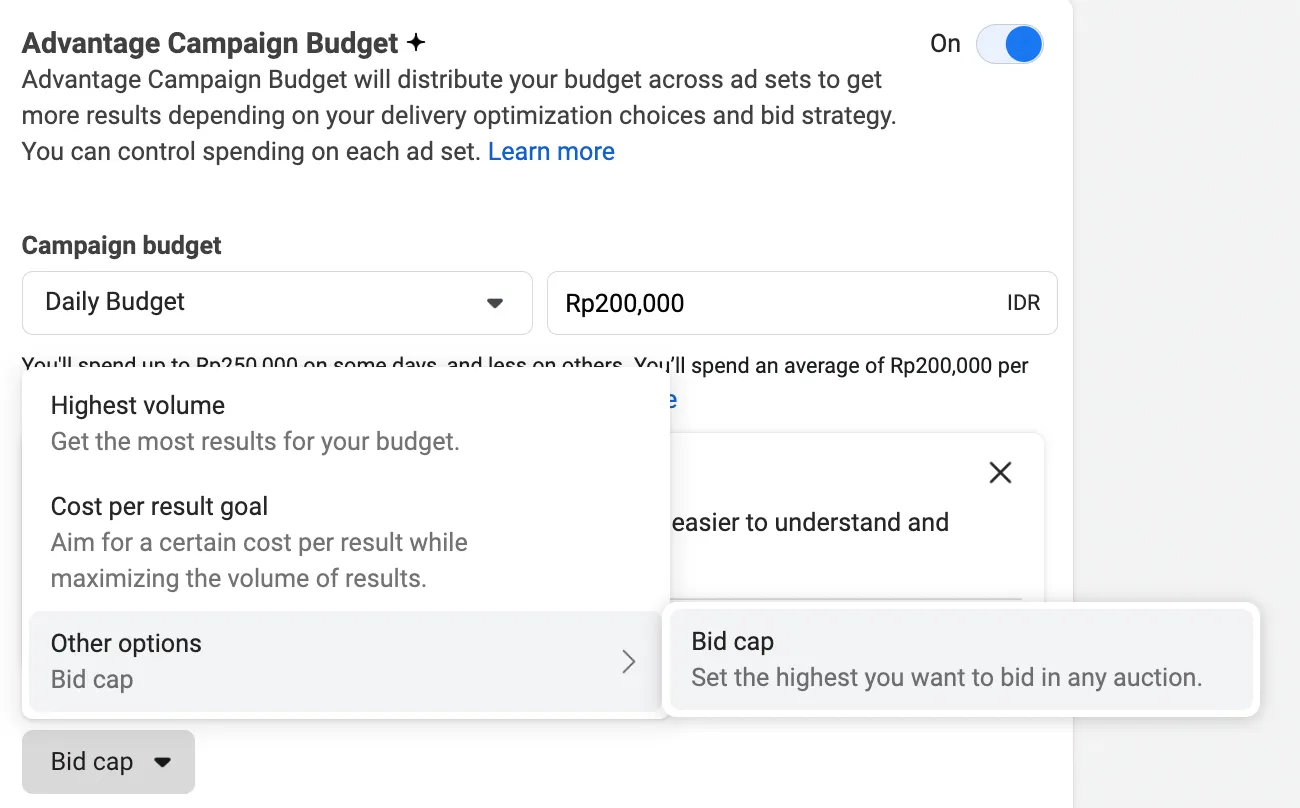Click the Advantage Campaign Budget title

210,44
